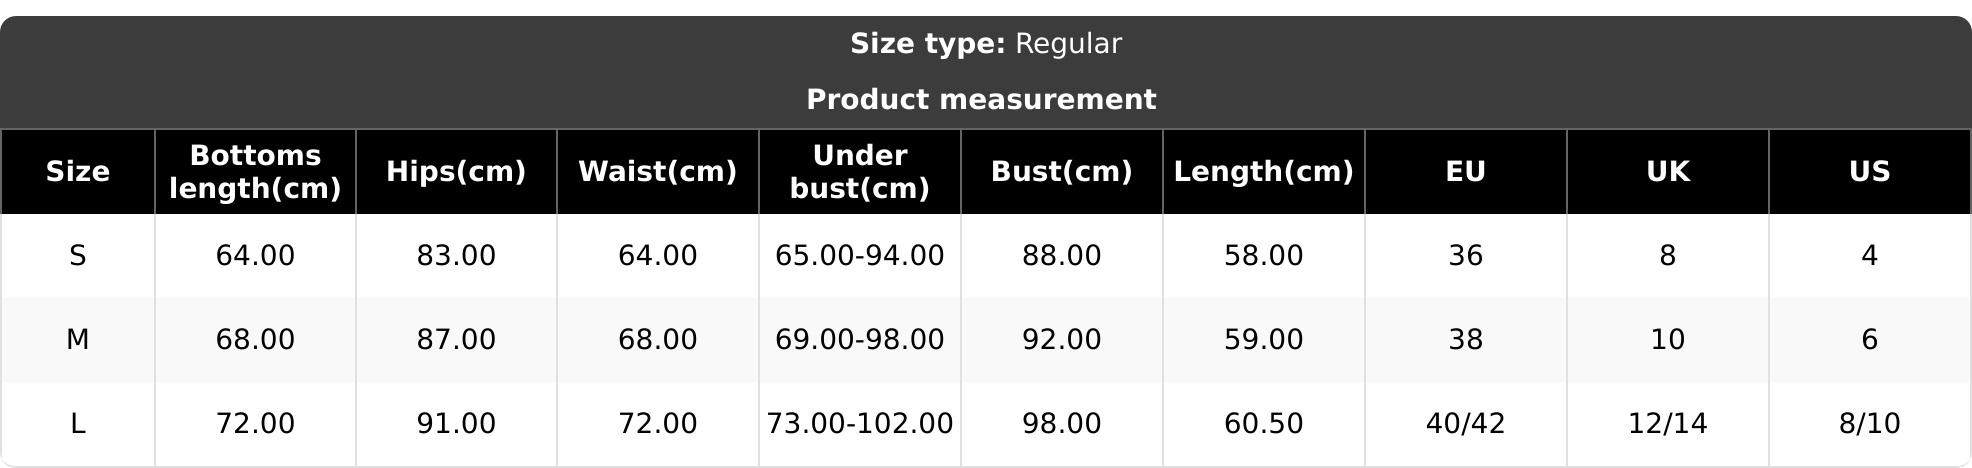Click the Bust(cm) column header
The image size is (1972, 468).
[1061, 172]
